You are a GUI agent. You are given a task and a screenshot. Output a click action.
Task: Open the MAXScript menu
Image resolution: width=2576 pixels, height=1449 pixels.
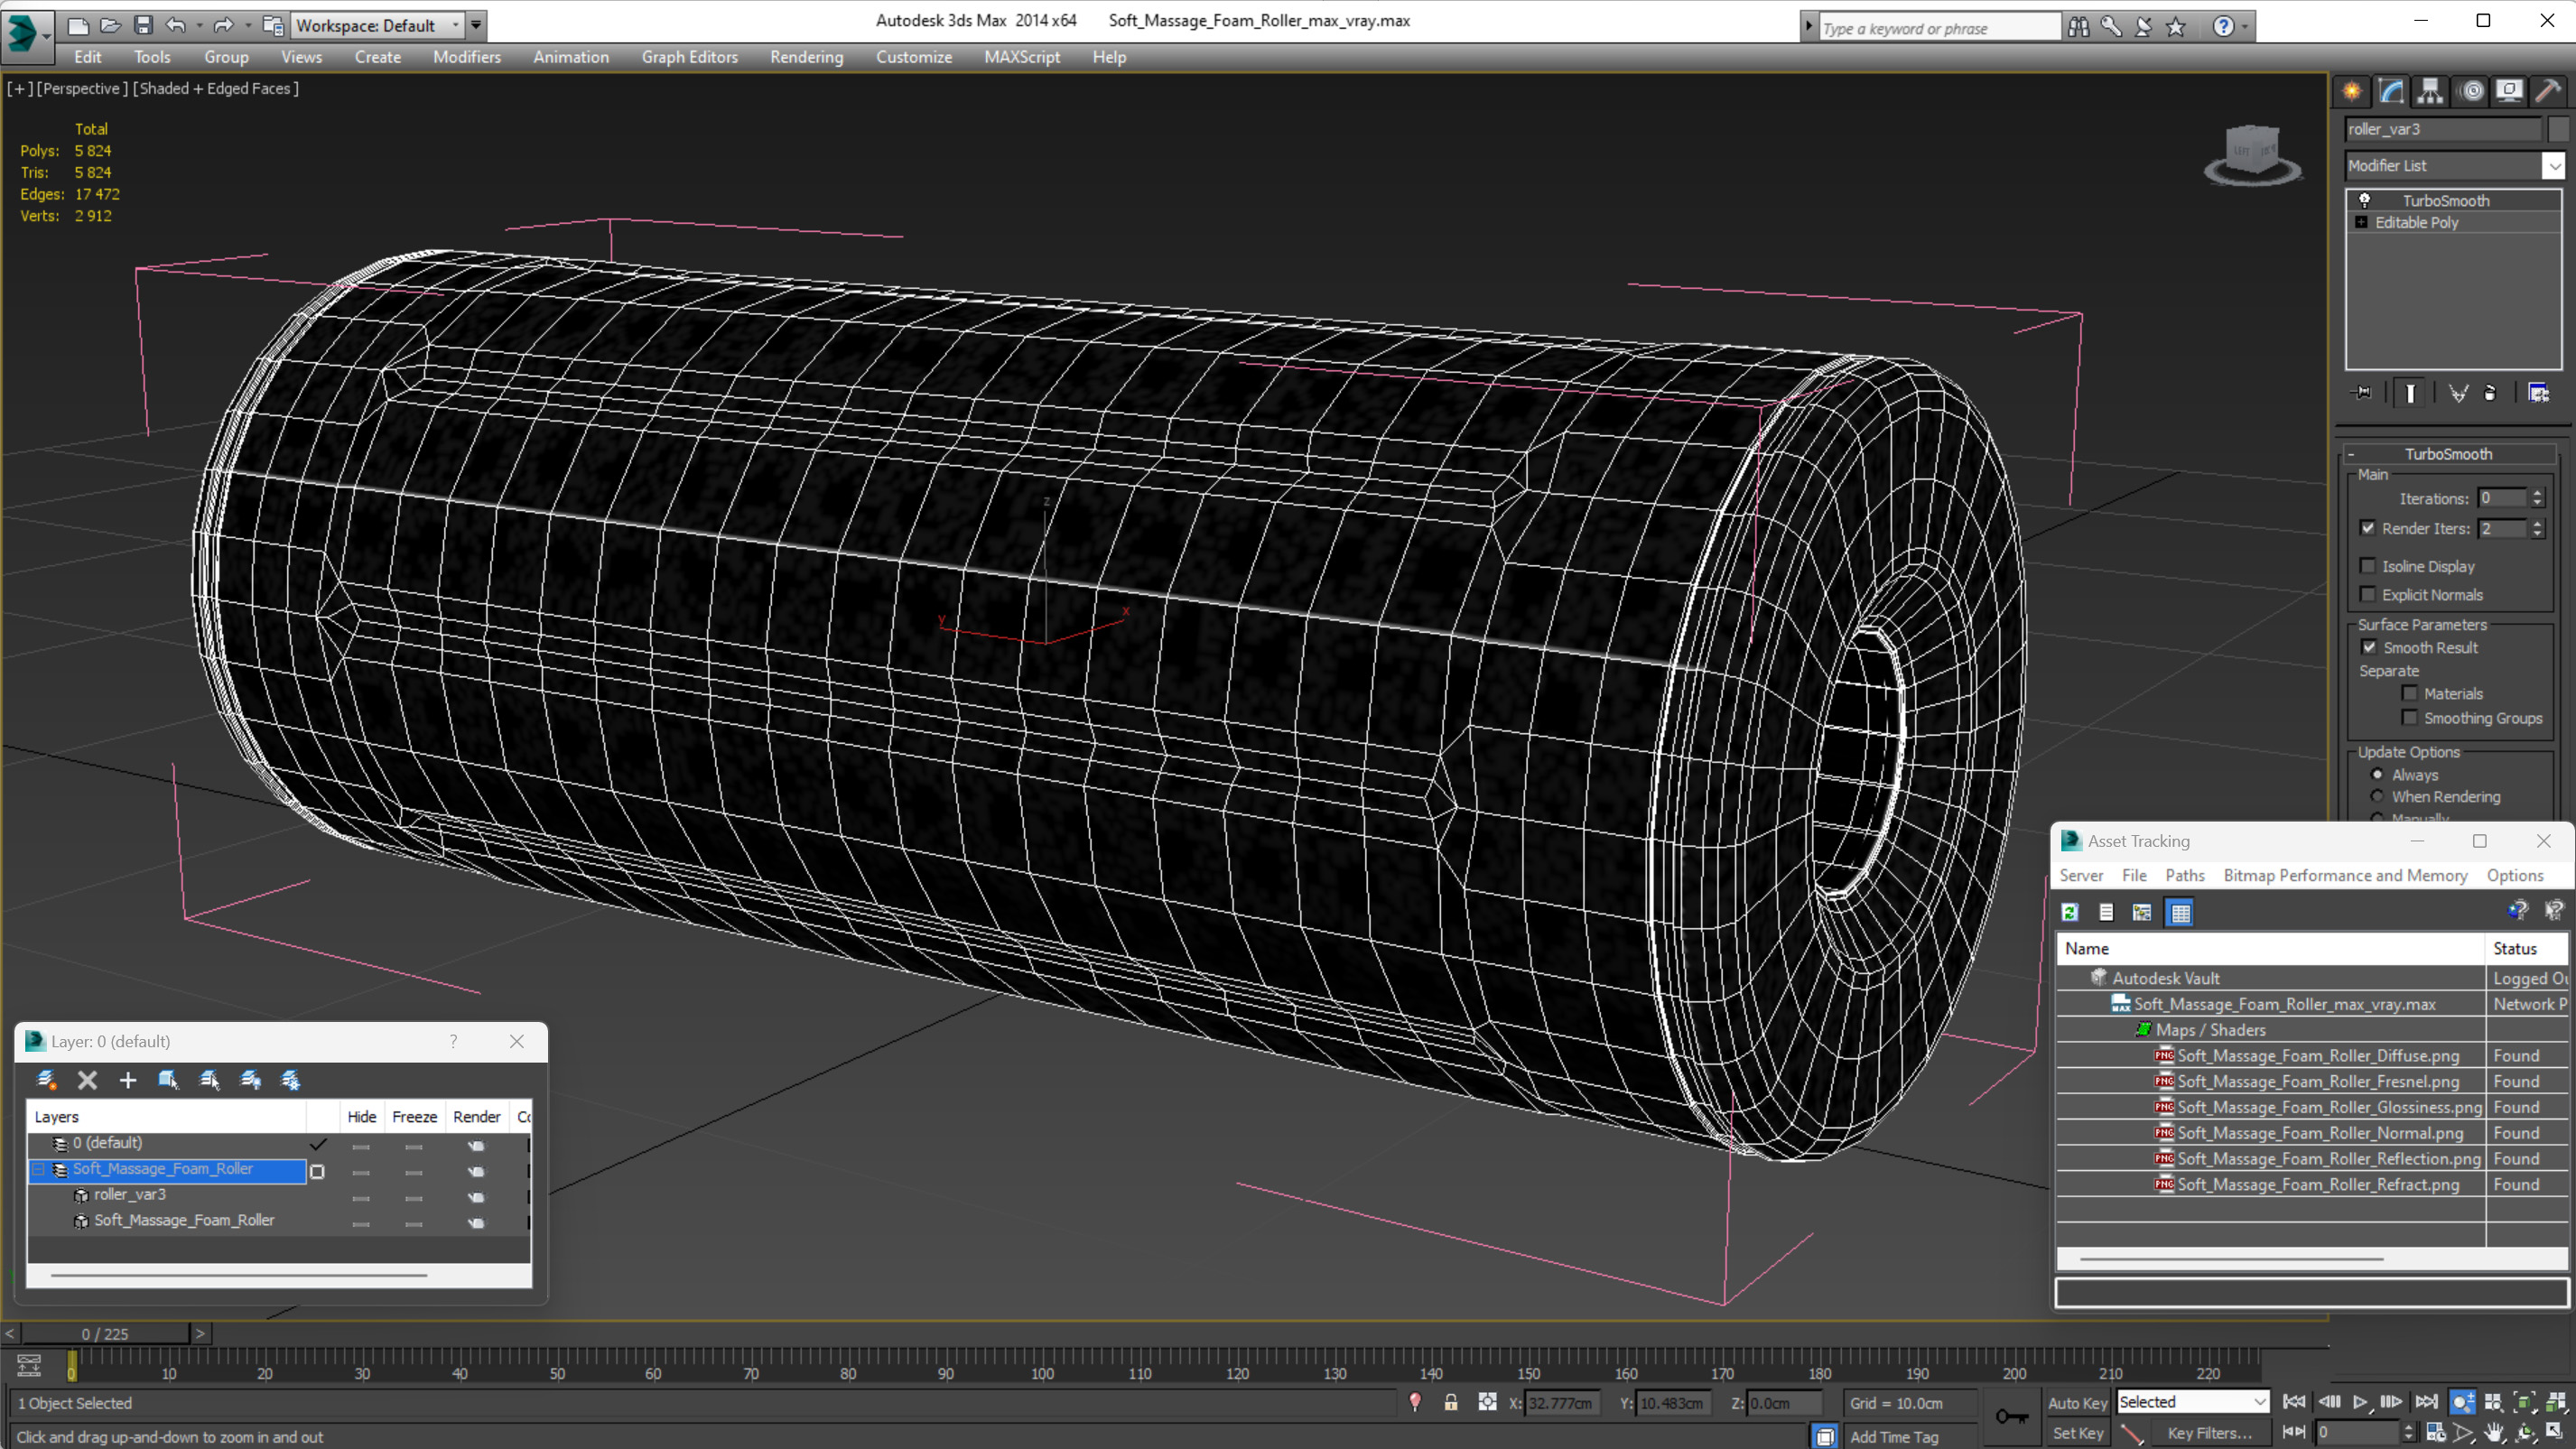1021,57
